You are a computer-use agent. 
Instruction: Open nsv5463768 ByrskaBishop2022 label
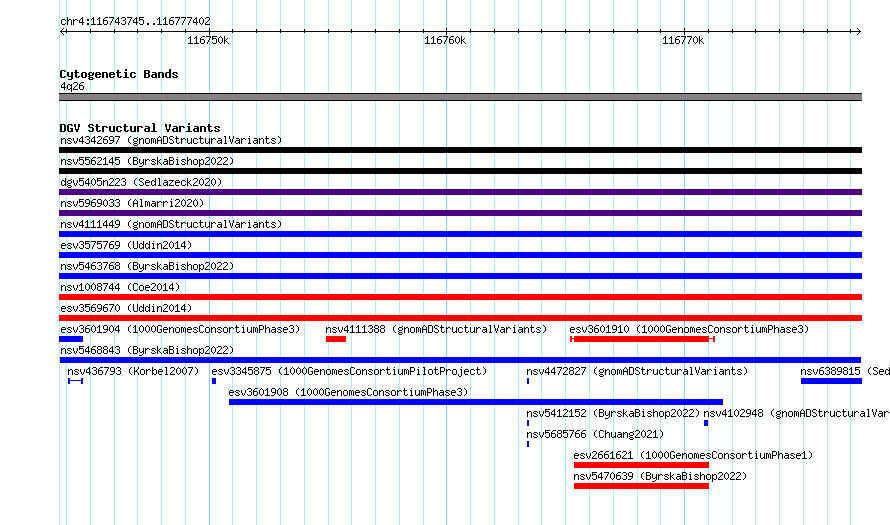[147, 266]
